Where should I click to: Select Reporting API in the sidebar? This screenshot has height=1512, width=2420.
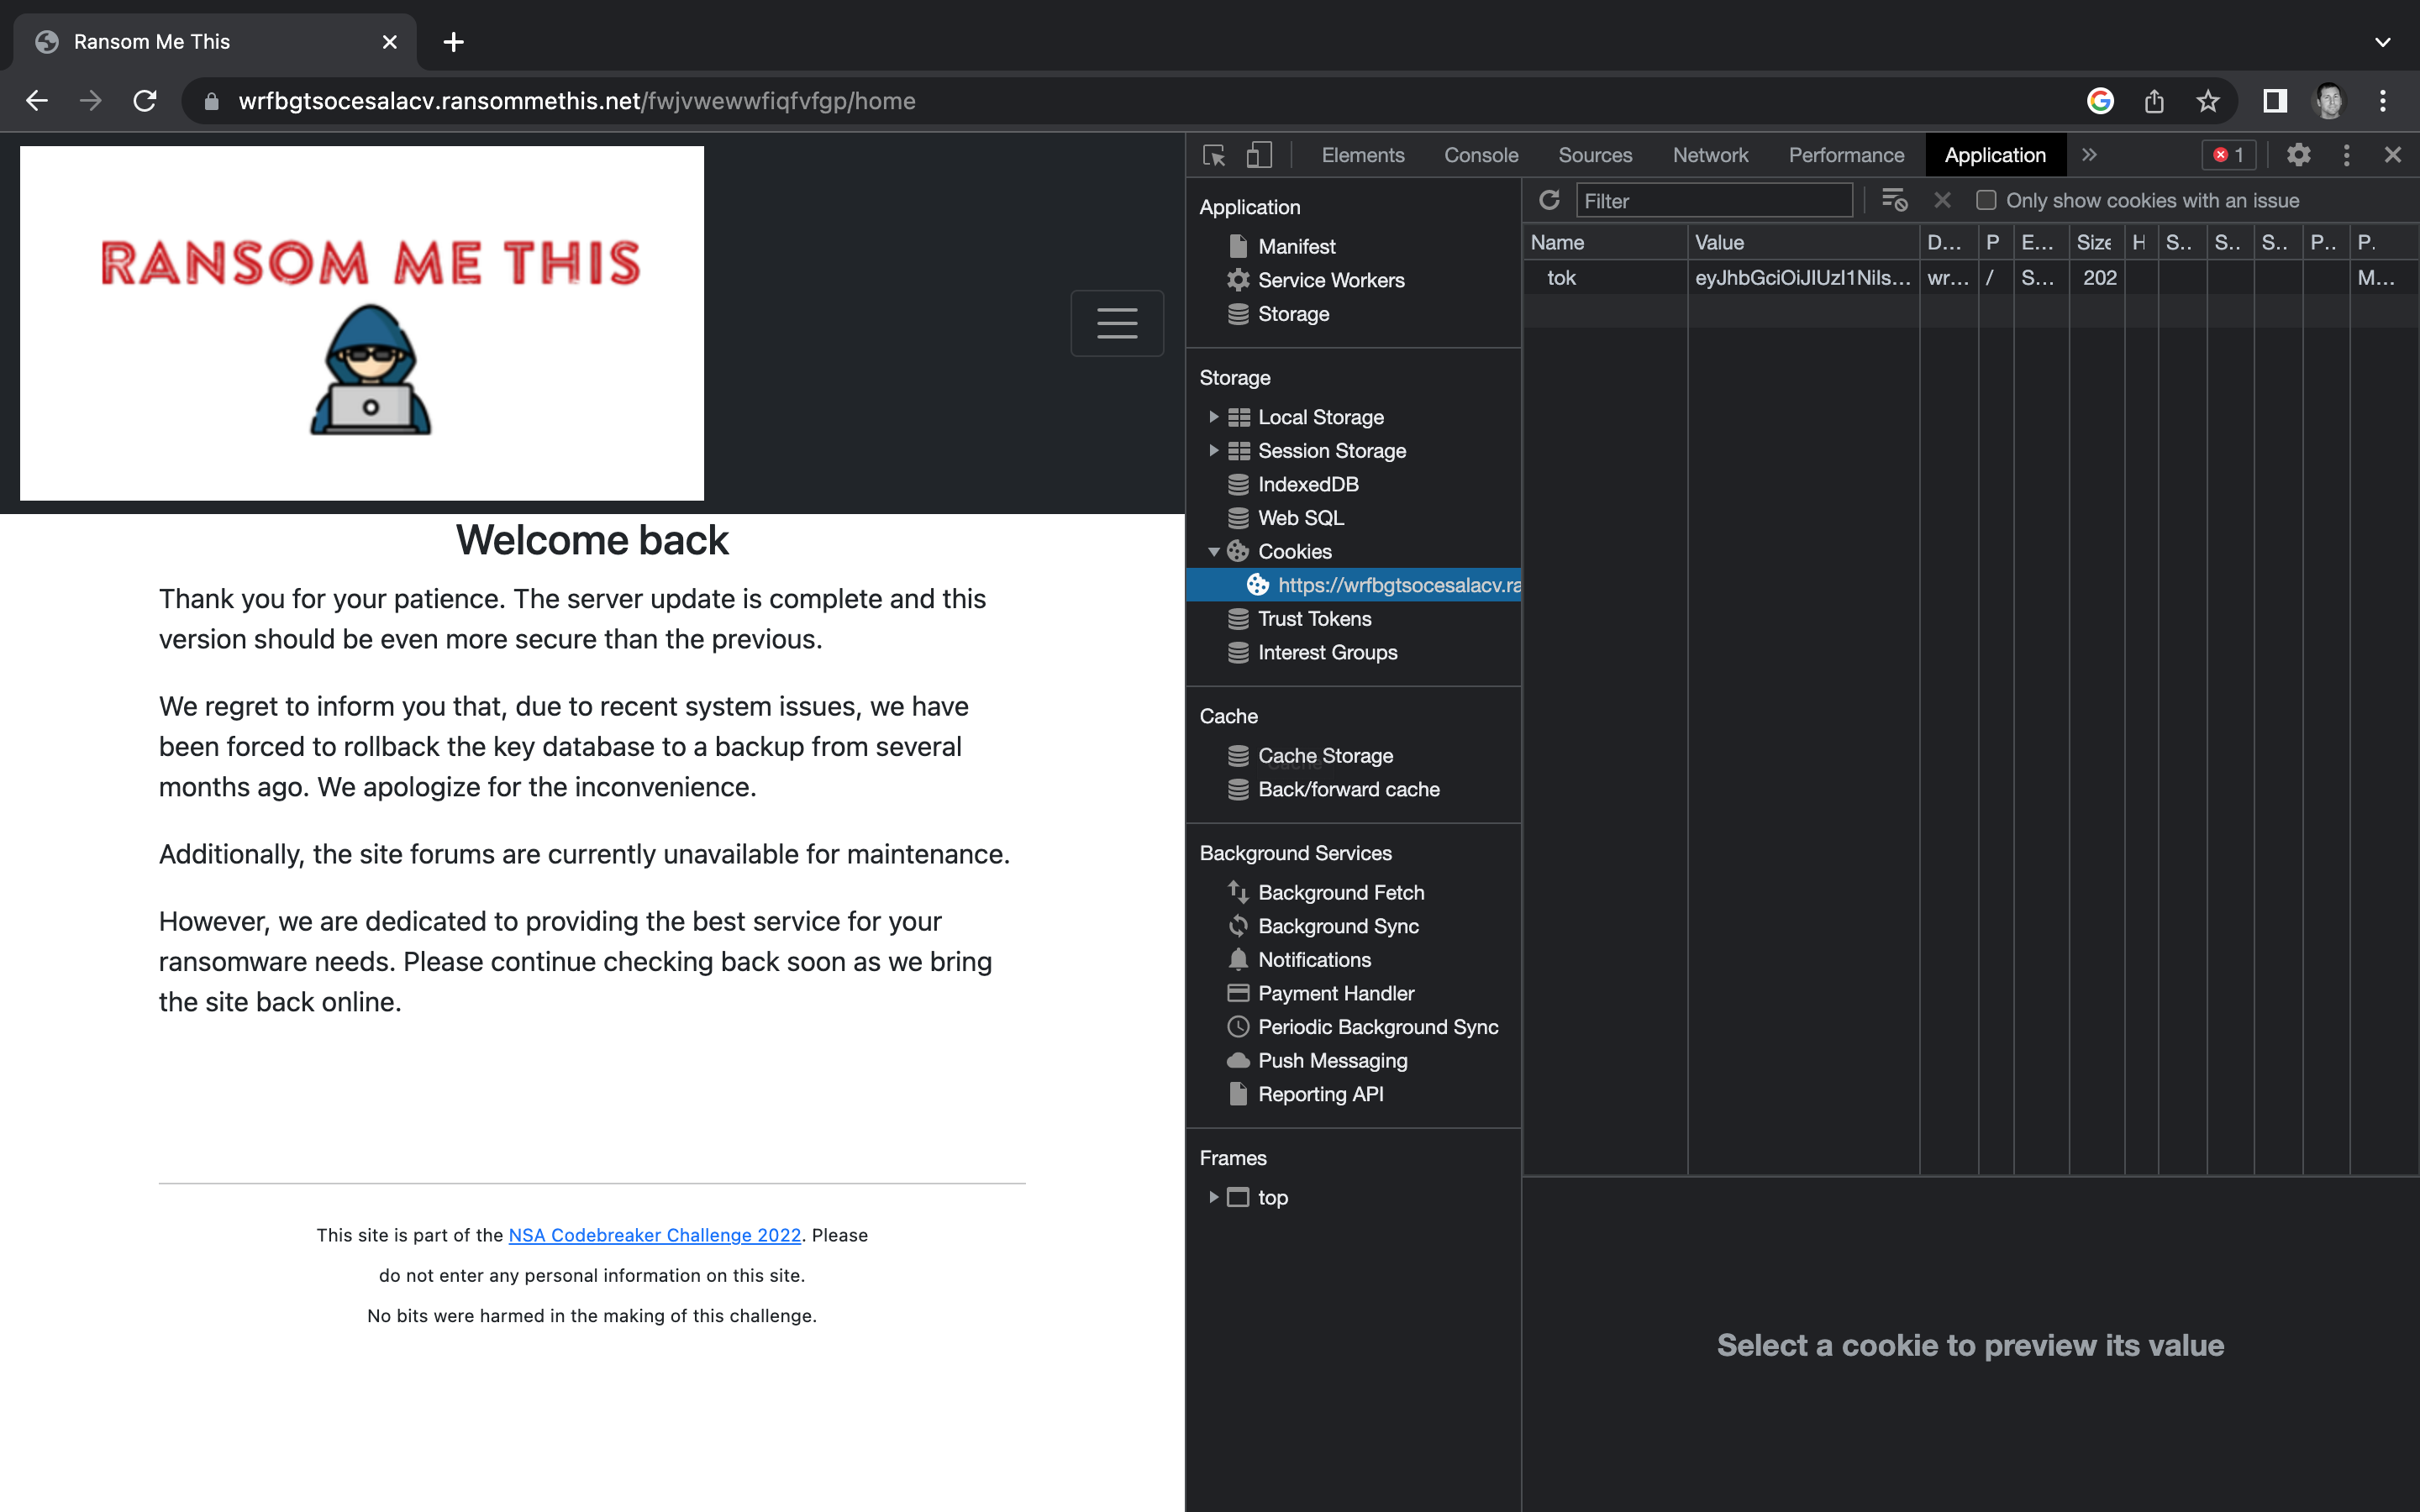[x=1320, y=1095]
